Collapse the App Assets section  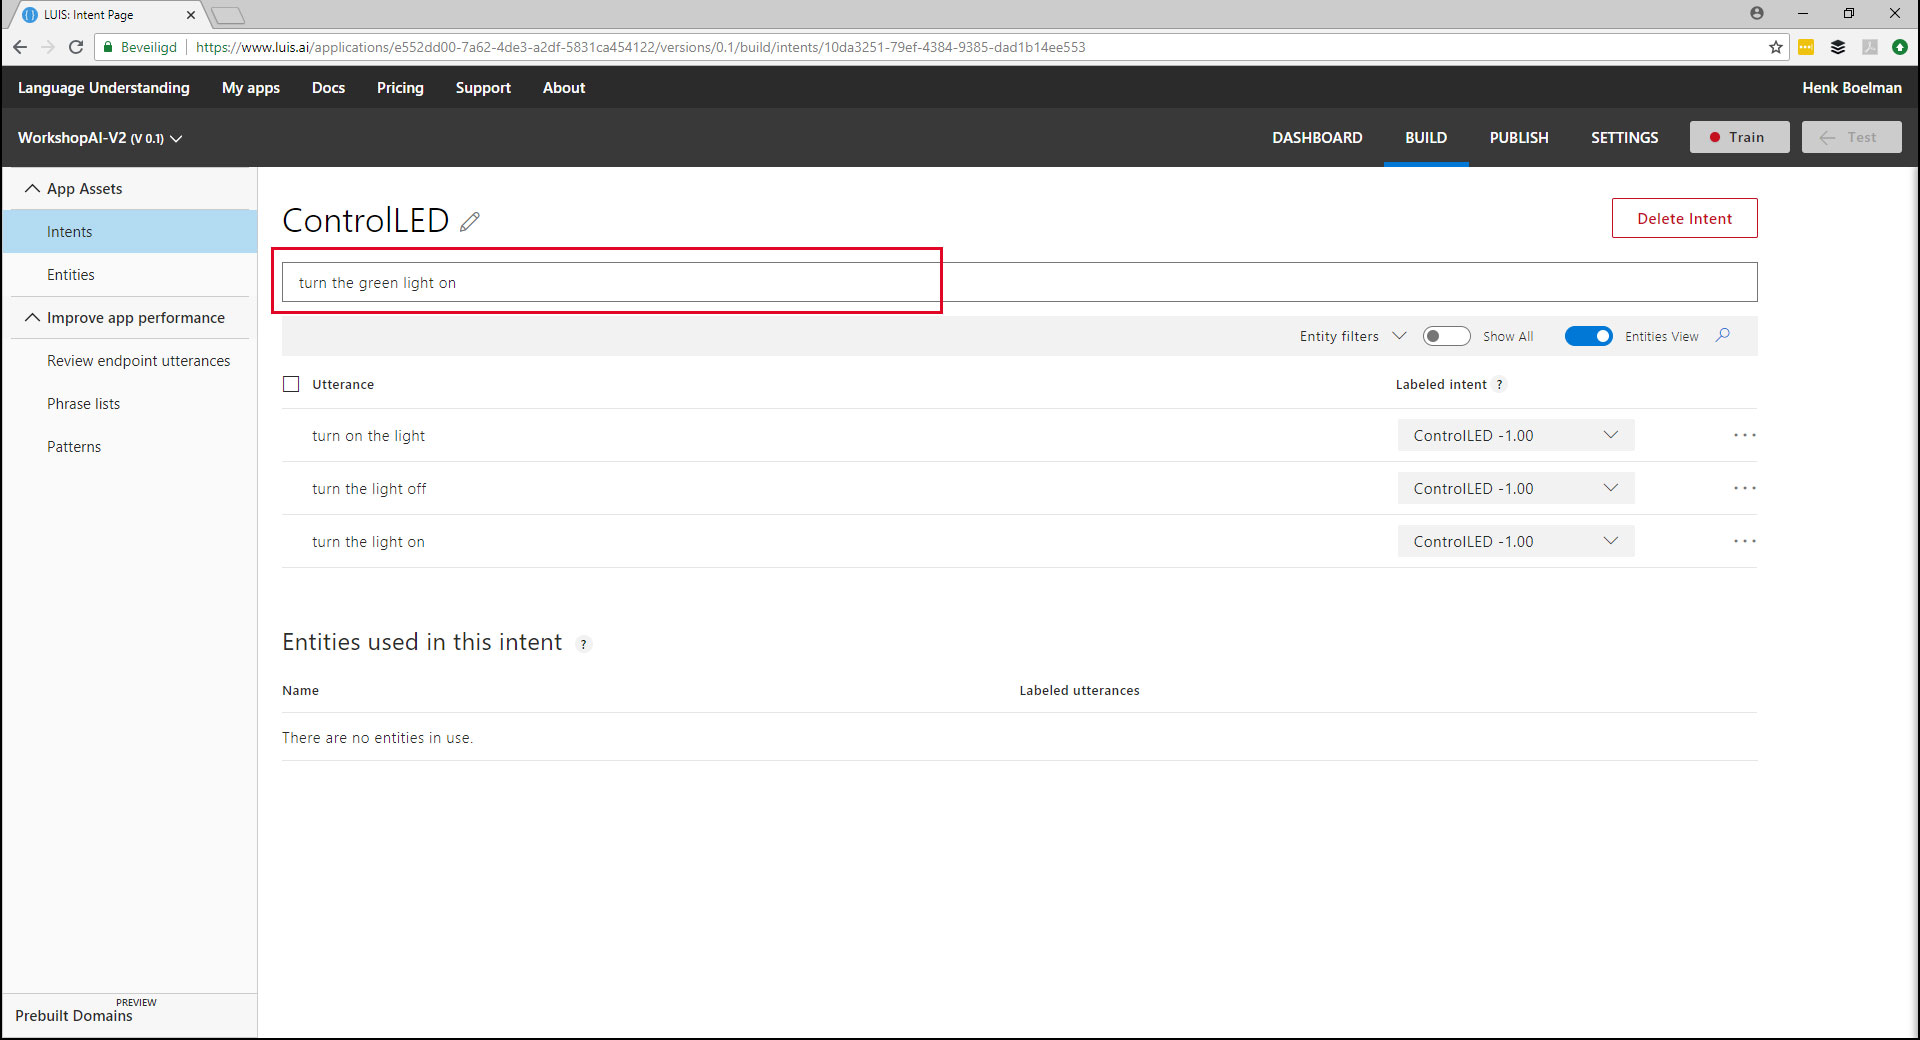[x=33, y=188]
